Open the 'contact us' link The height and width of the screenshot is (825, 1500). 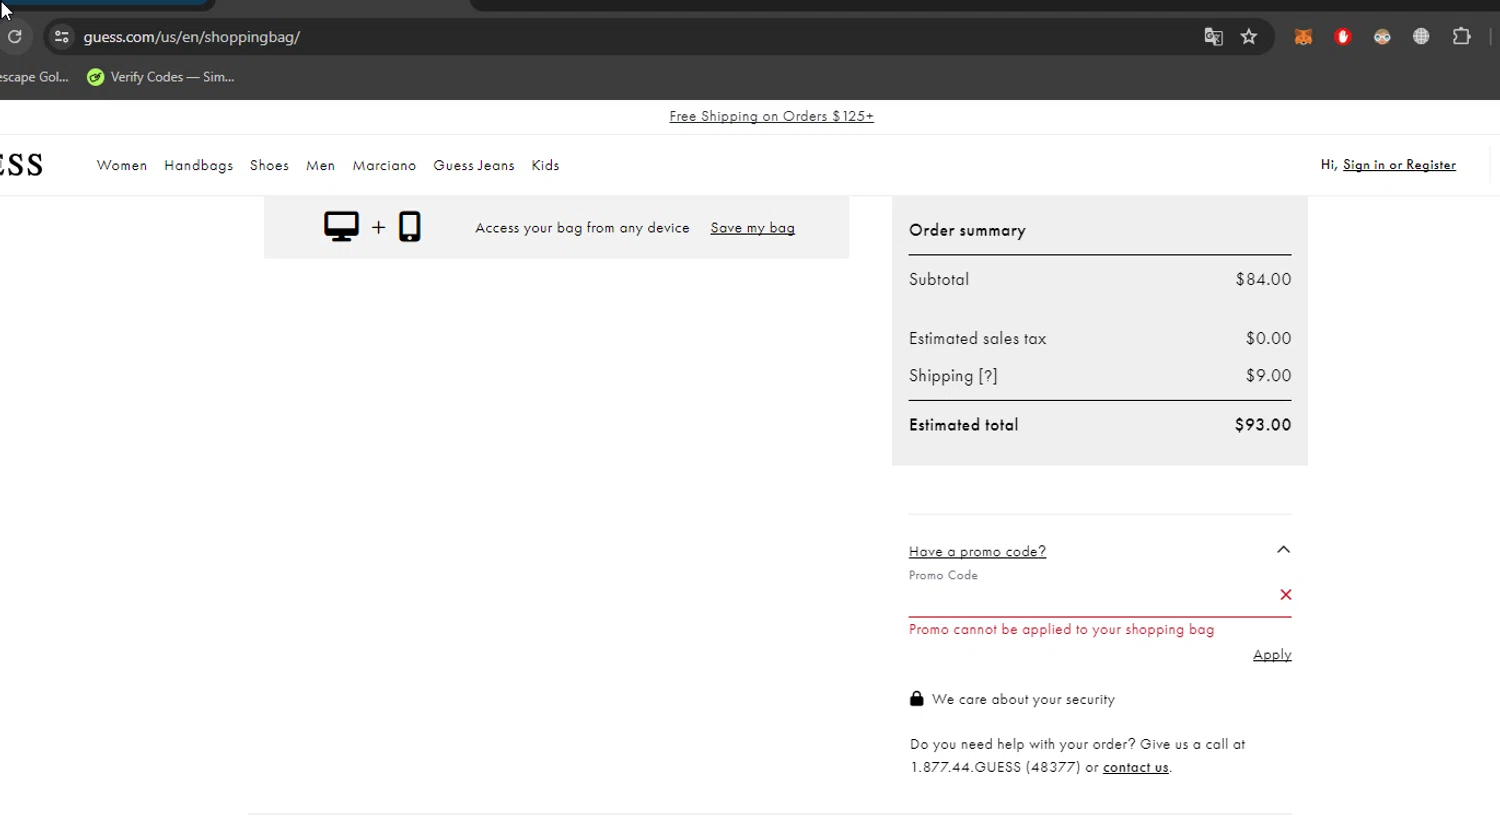[x=1135, y=768]
